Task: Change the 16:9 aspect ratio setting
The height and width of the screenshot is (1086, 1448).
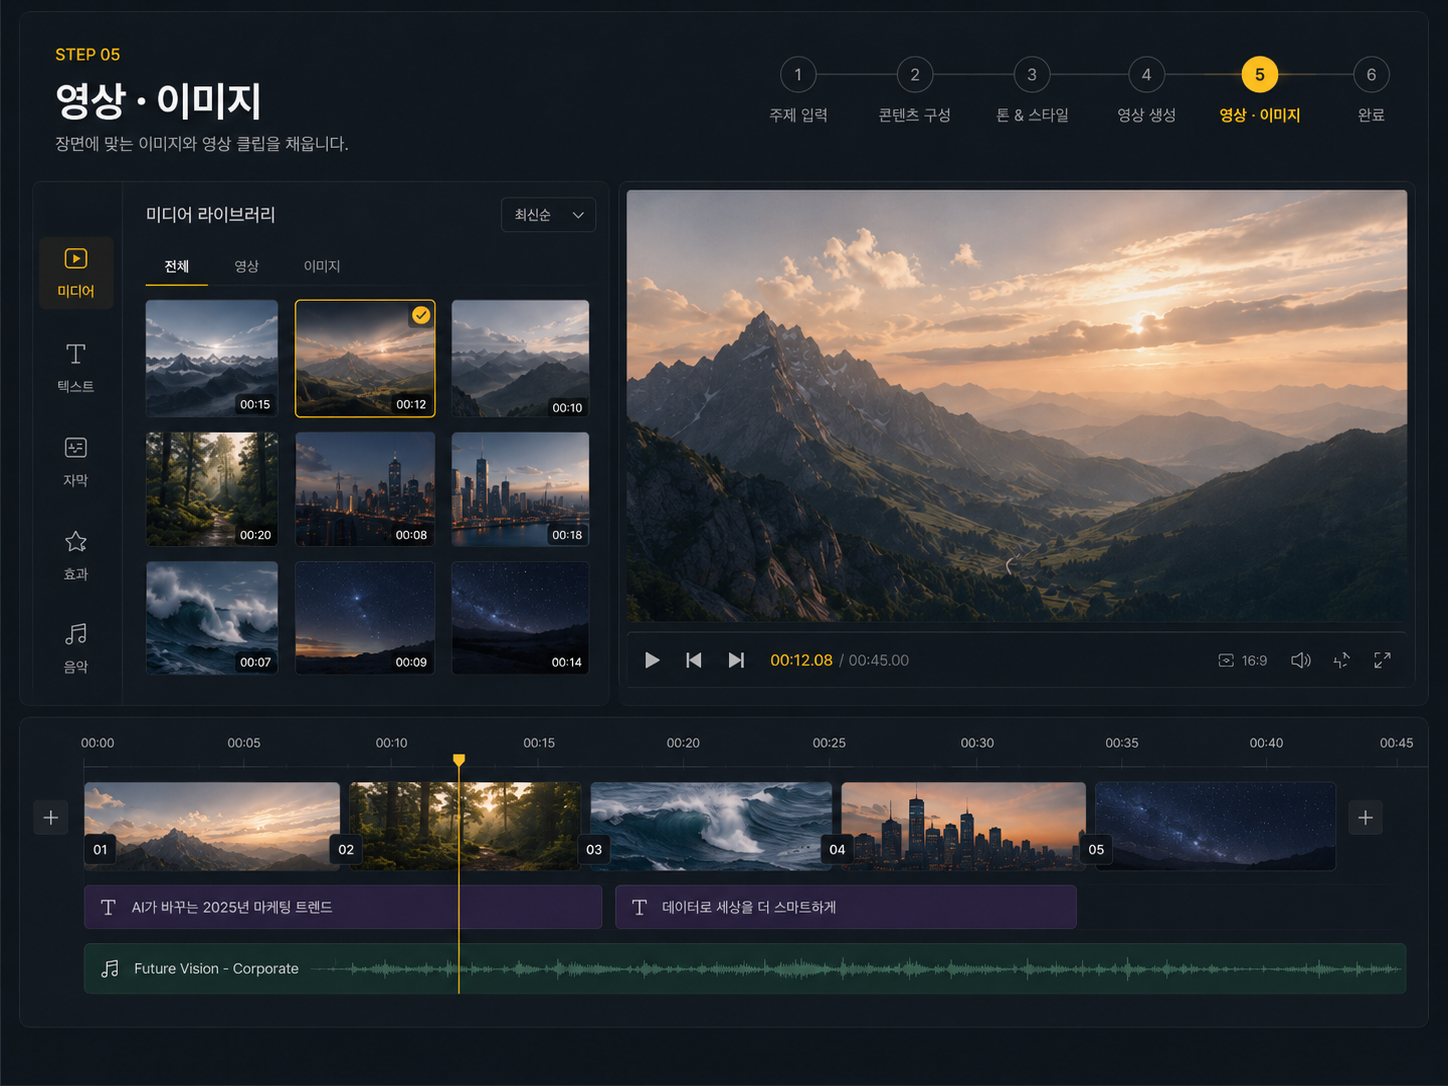Action: 1242,660
